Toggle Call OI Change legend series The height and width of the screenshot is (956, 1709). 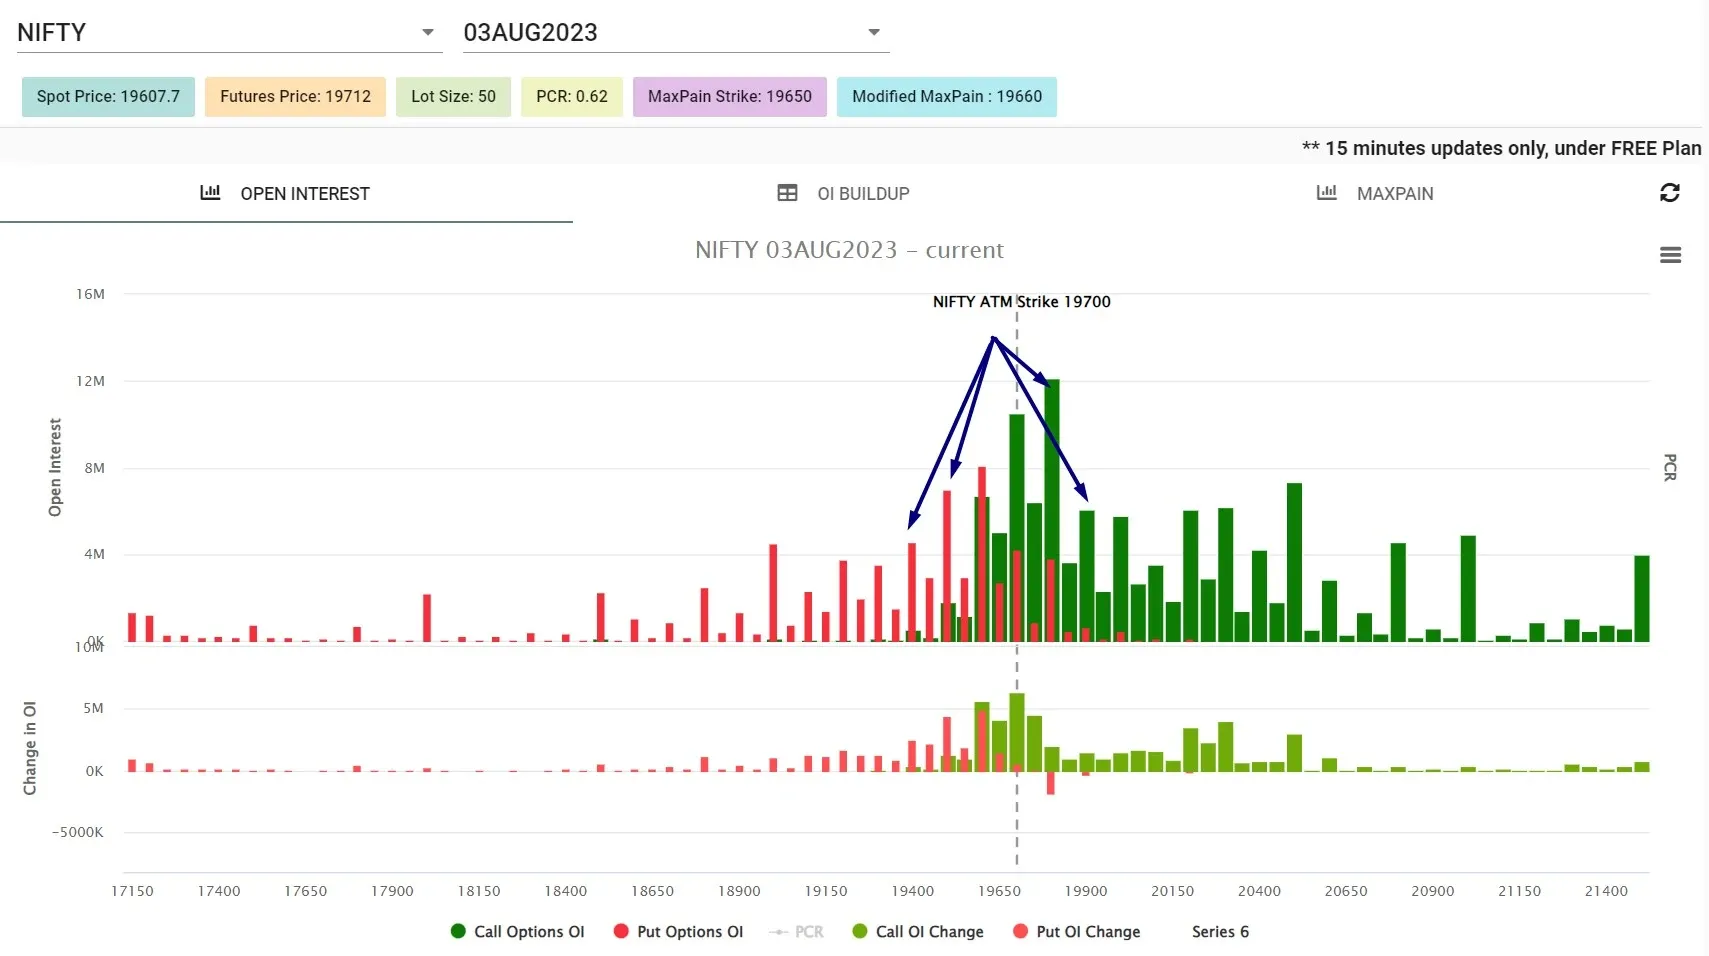pos(918,932)
